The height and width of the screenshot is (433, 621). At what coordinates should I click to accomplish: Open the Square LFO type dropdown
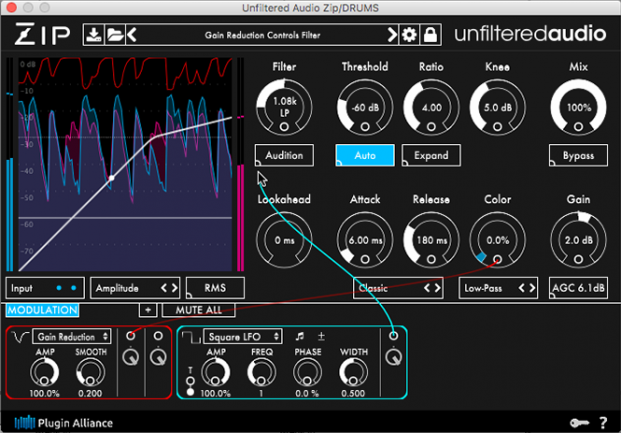(x=242, y=337)
